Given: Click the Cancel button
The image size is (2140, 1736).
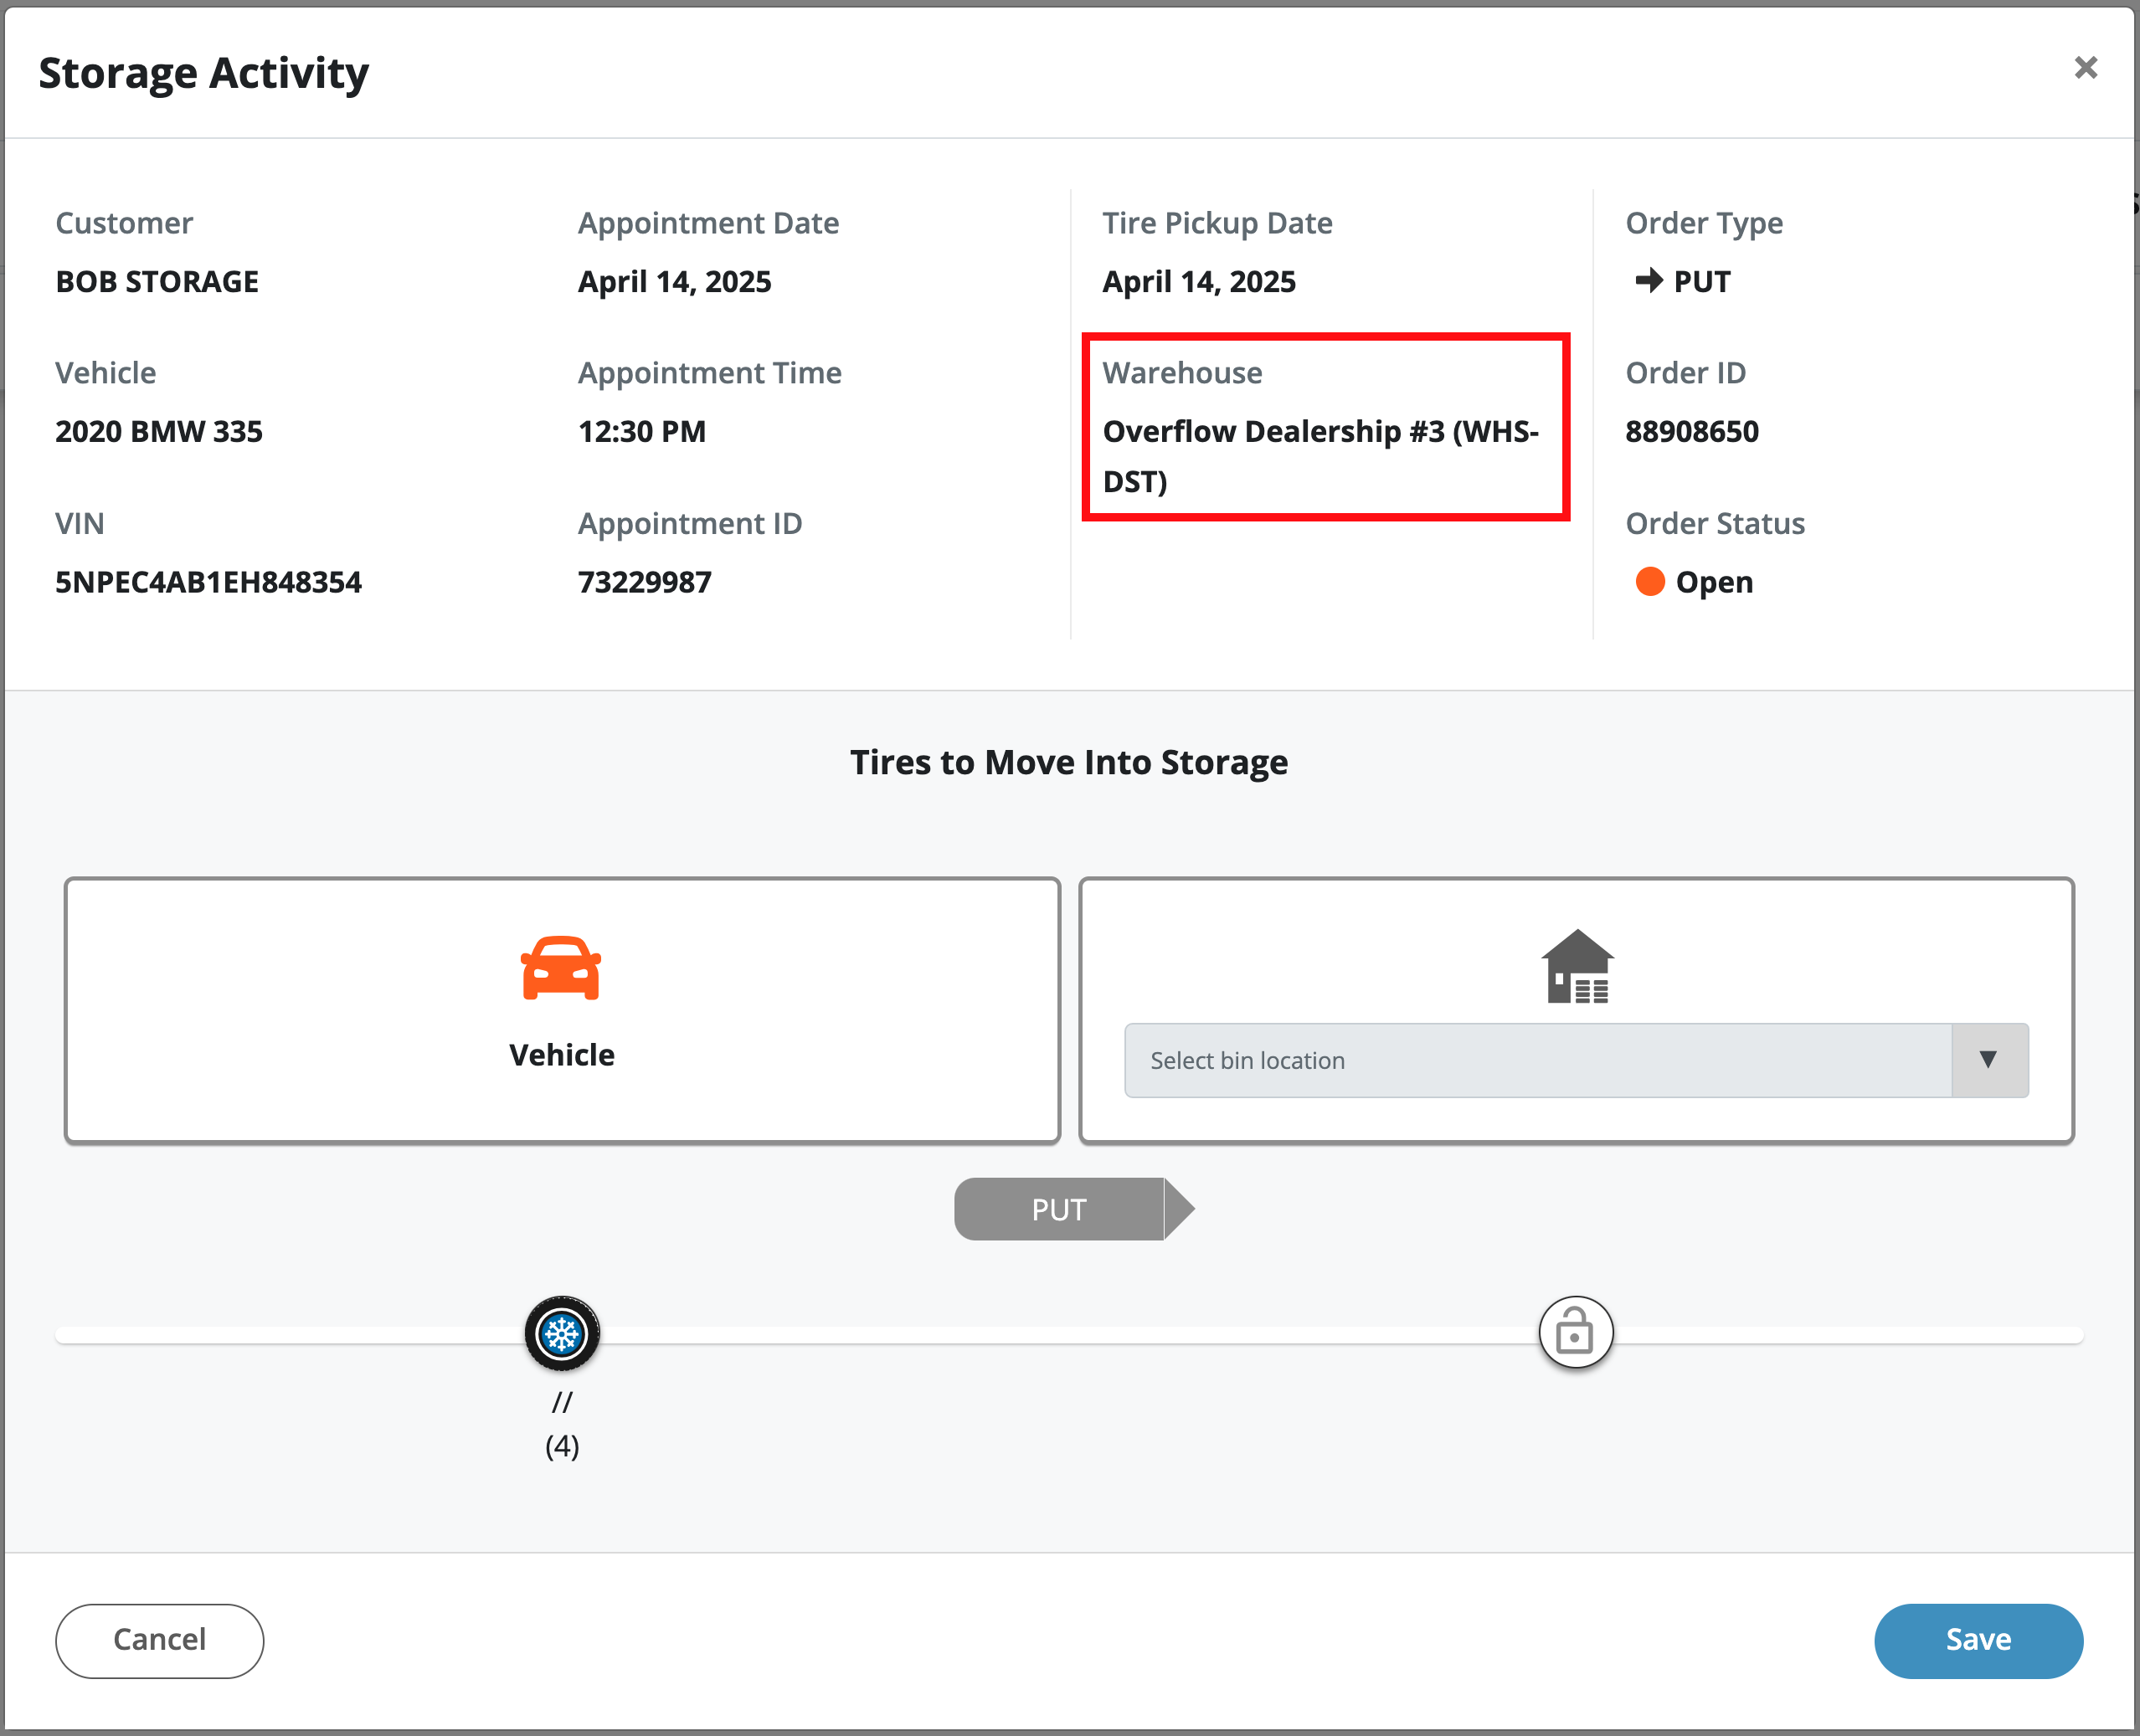Looking at the screenshot, I should point(159,1640).
